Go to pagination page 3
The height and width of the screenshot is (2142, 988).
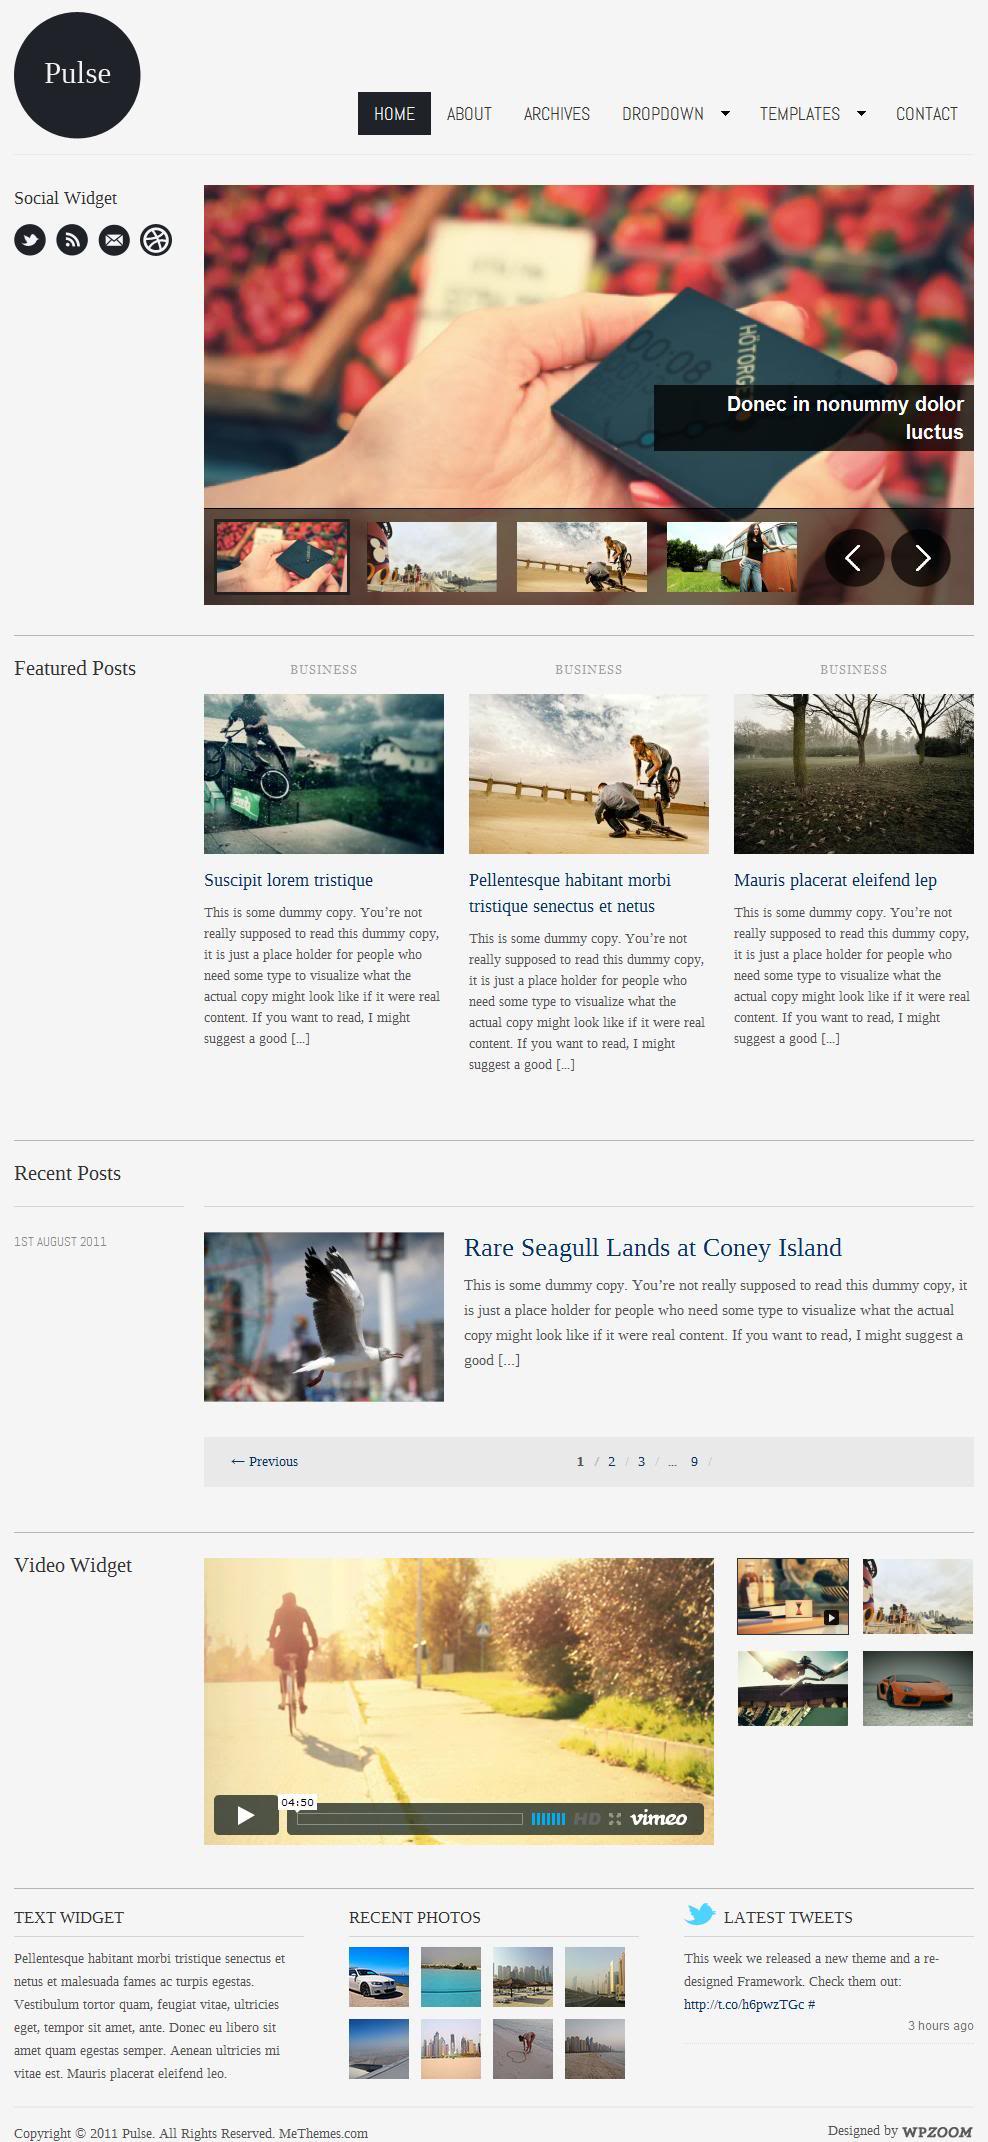(642, 1462)
